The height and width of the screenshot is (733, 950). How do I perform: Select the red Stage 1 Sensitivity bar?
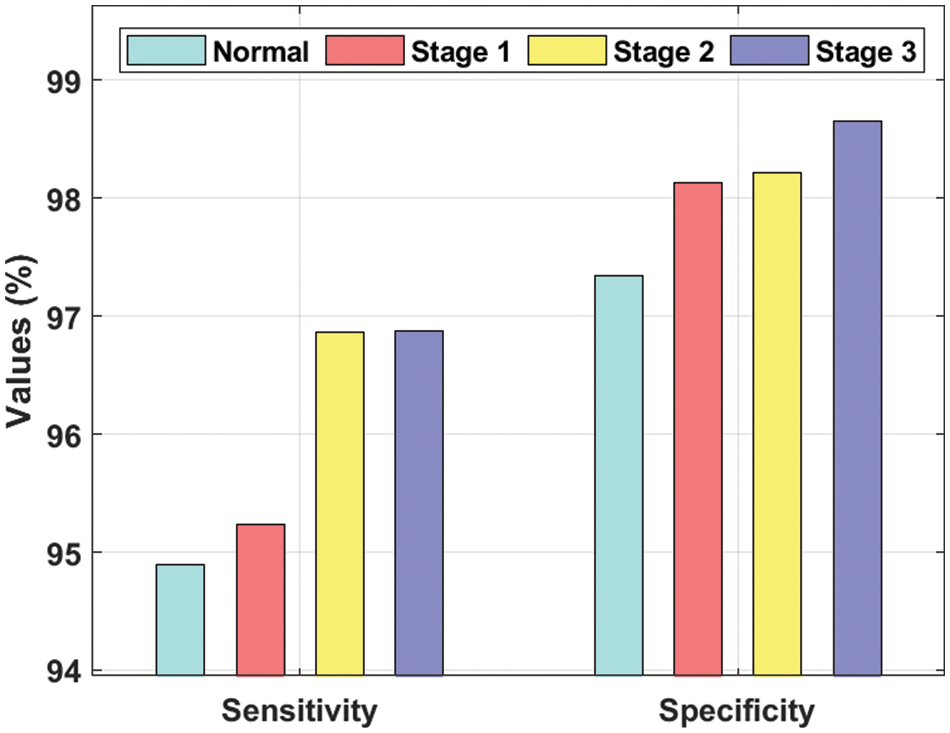tap(260, 599)
